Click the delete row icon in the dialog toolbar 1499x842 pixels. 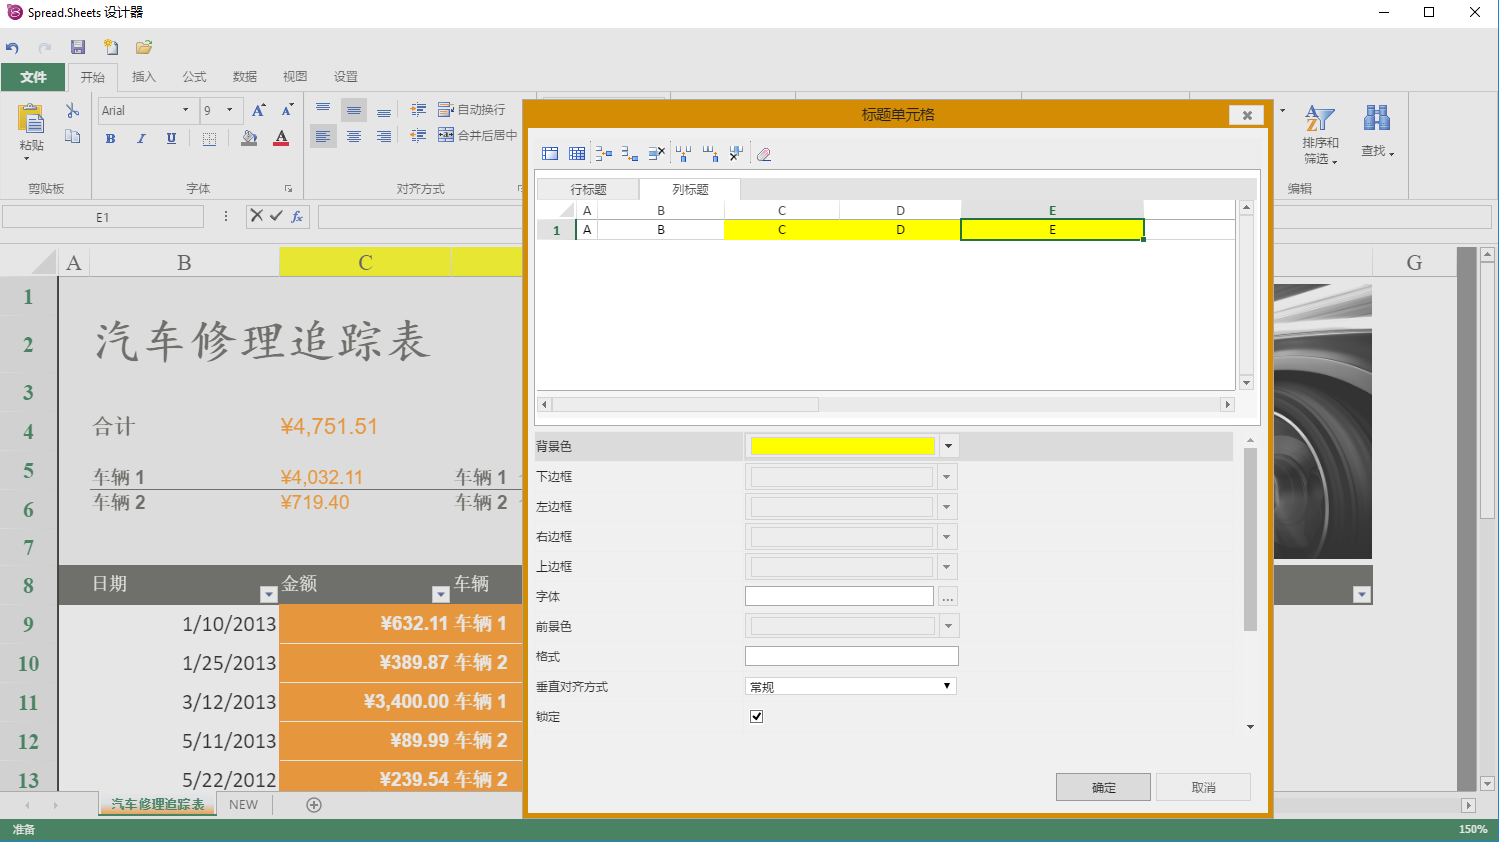tap(655, 153)
